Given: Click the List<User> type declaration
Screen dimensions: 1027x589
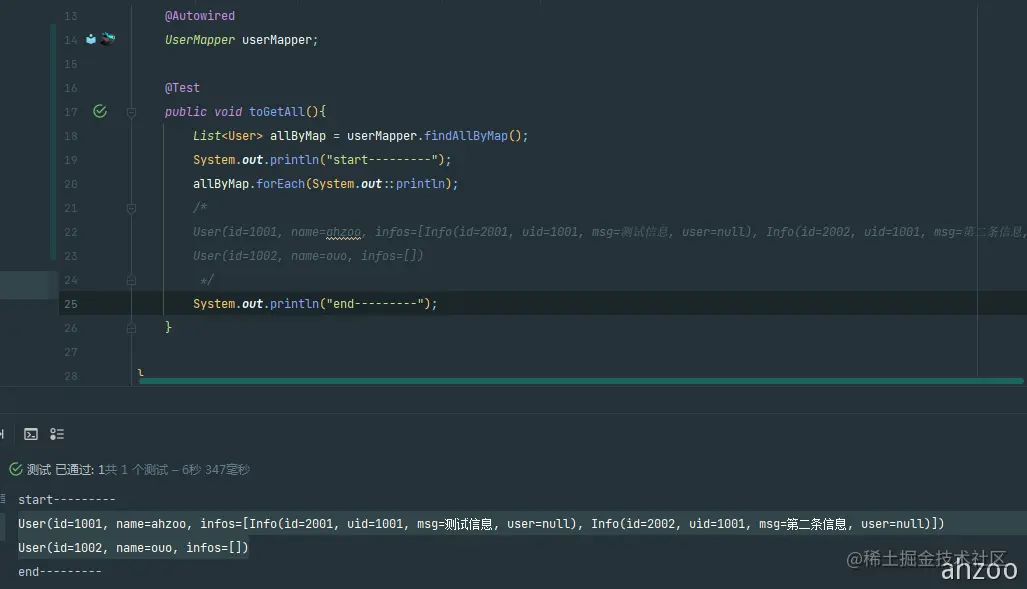Looking at the screenshot, I should click(x=228, y=136).
